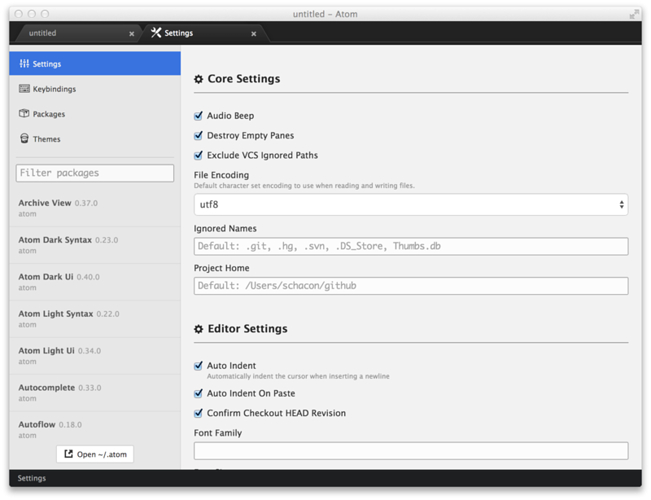Open the File Encoding utf8 dropdown
The image size is (651, 500).
click(x=410, y=205)
